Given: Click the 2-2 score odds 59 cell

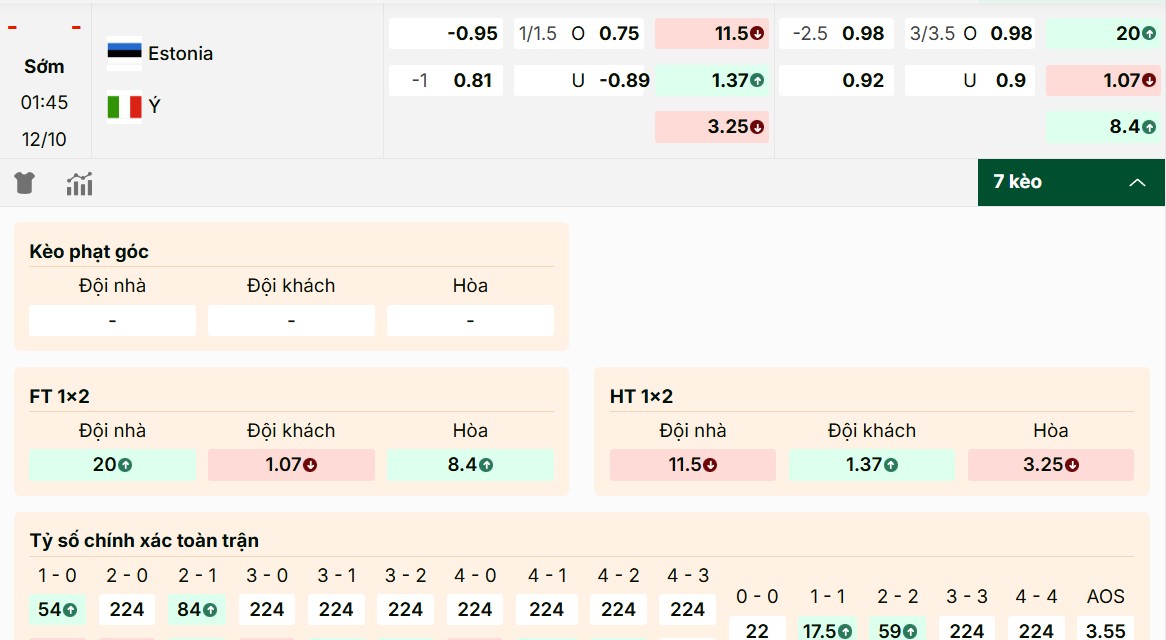Looking at the screenshot, I should [x=897, y=631].
